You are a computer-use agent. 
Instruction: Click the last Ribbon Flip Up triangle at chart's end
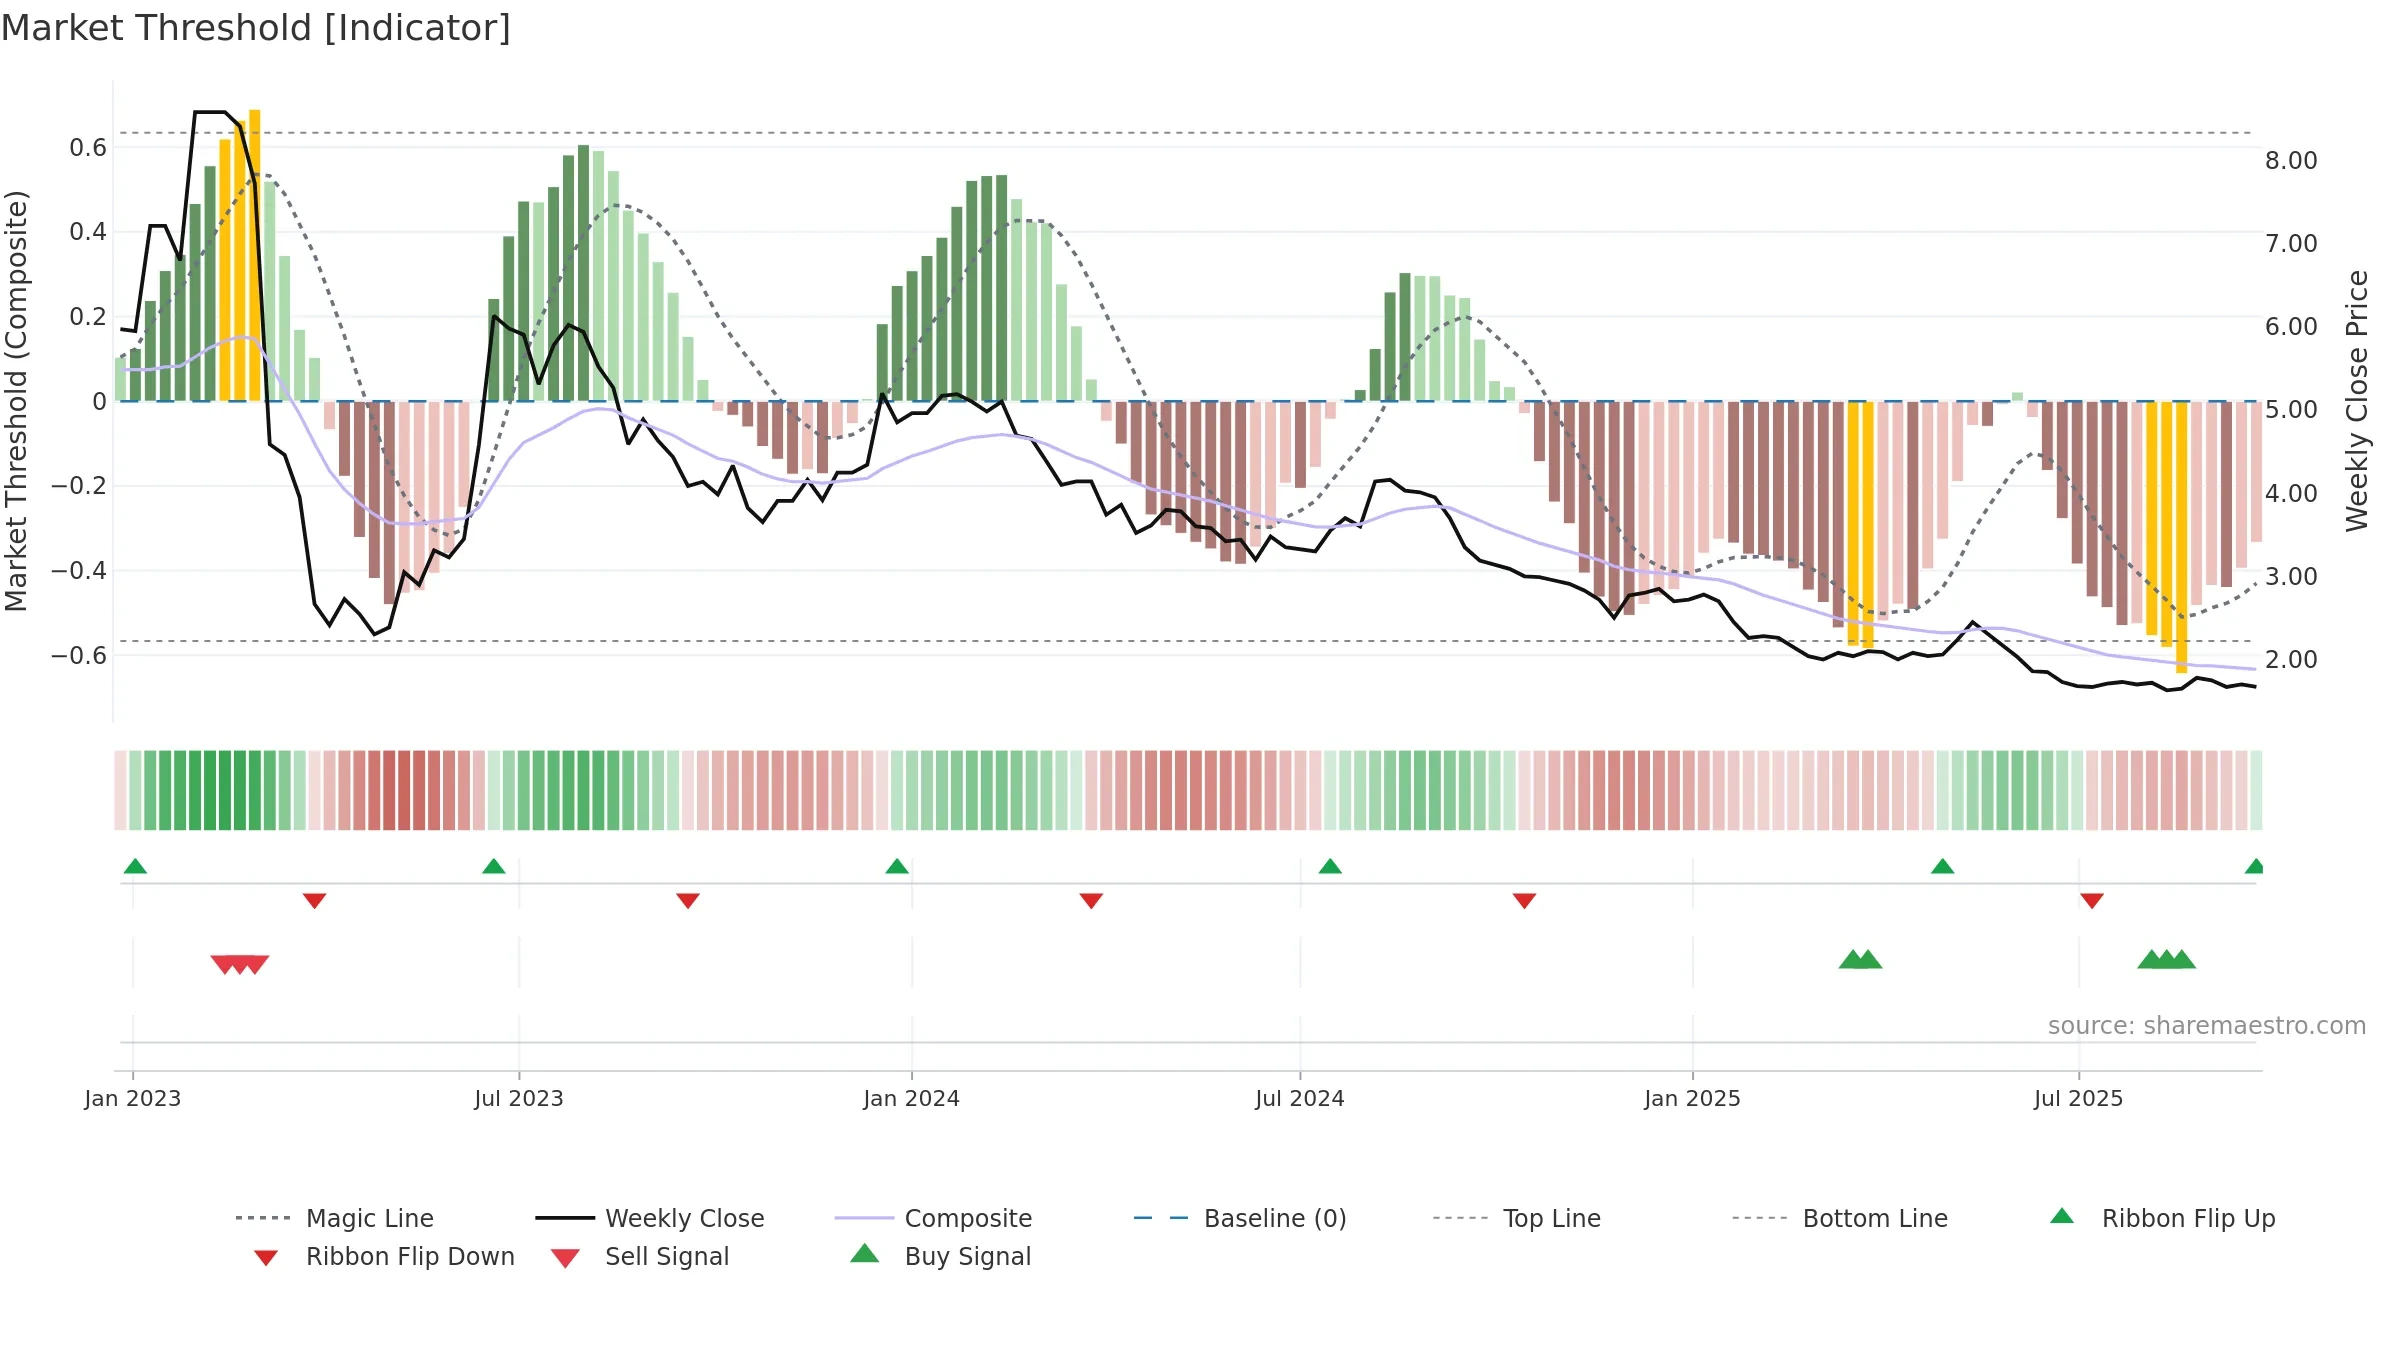[2254, 866]
